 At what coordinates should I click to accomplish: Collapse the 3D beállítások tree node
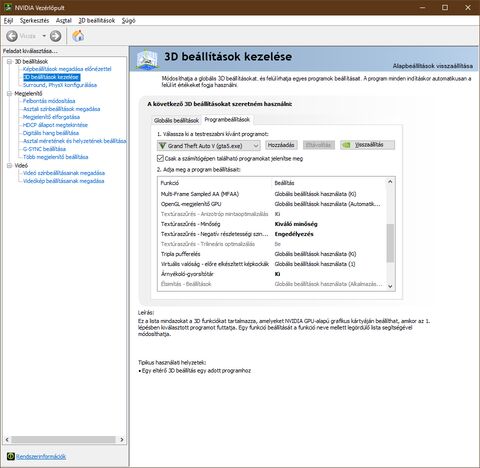pos(9,62)
